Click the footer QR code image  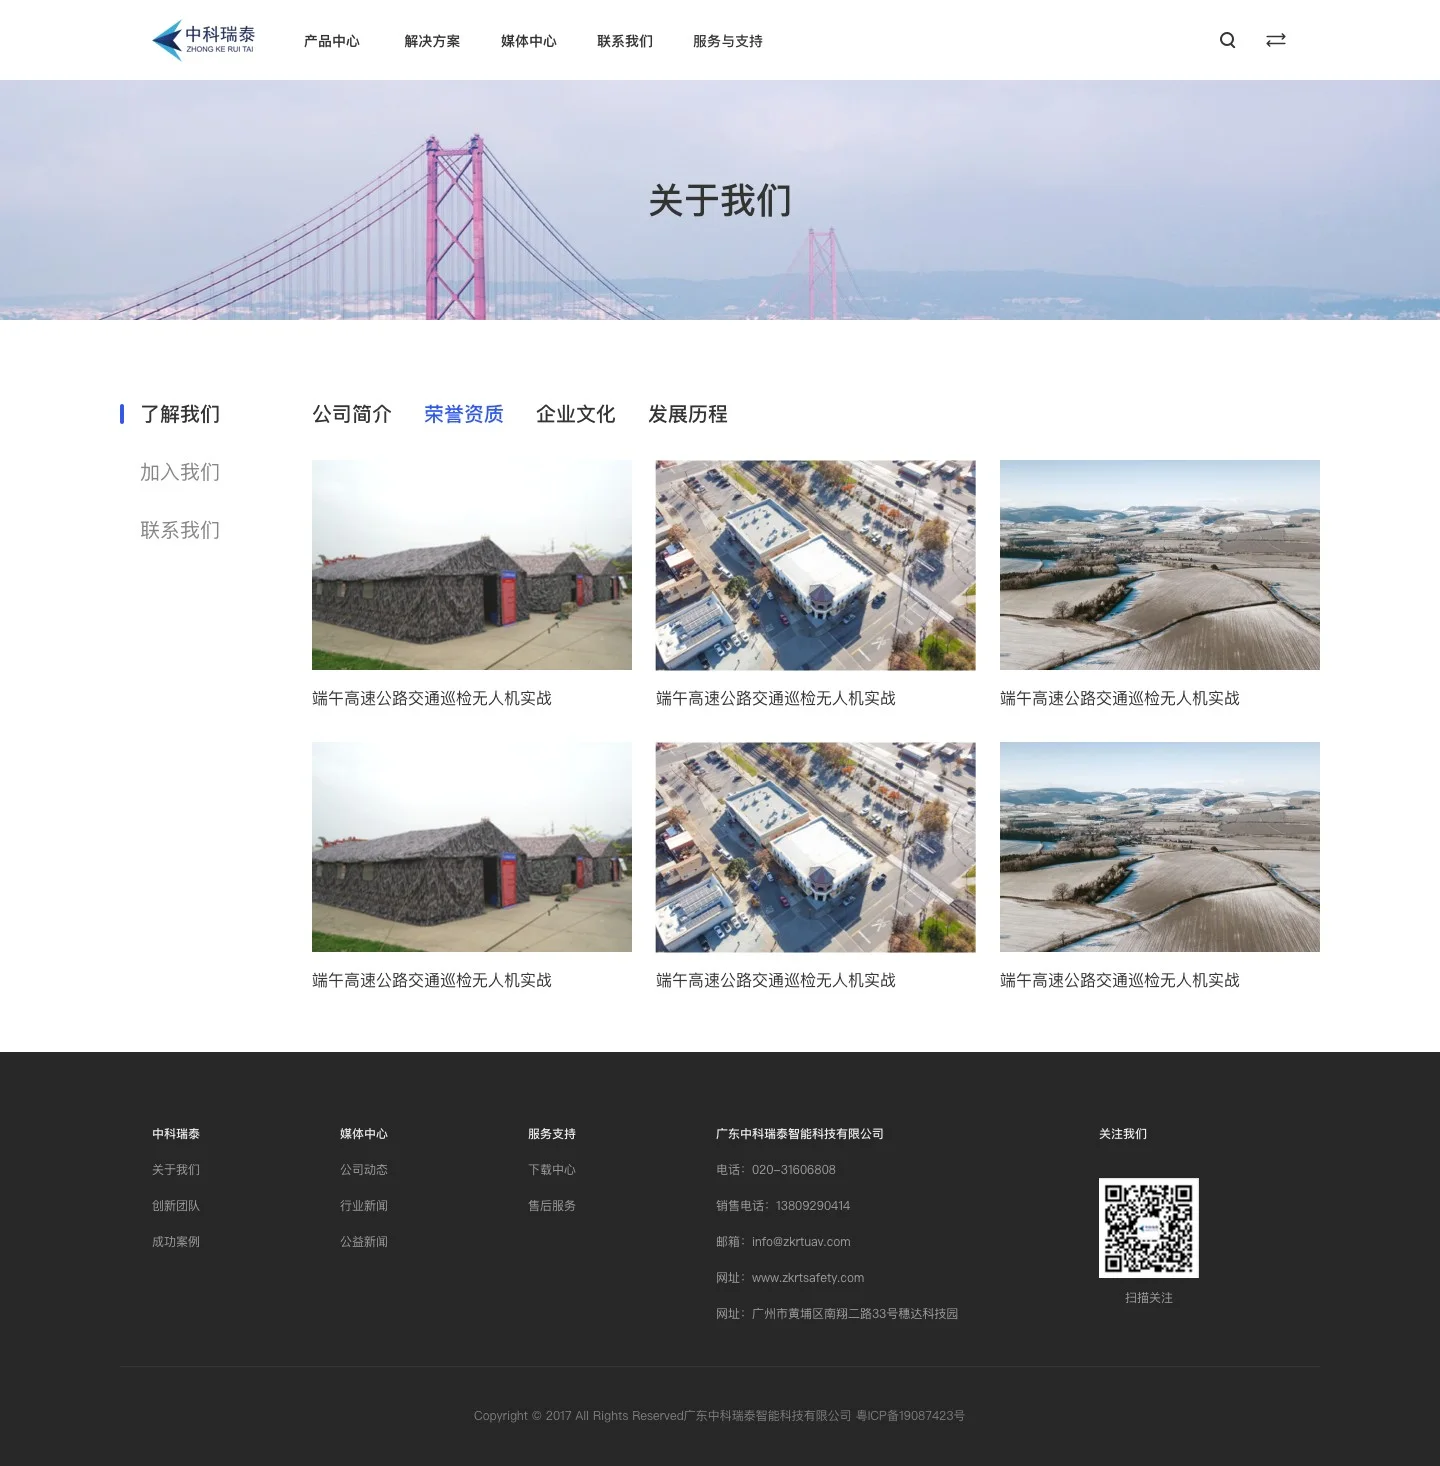click(1148, 1227)
